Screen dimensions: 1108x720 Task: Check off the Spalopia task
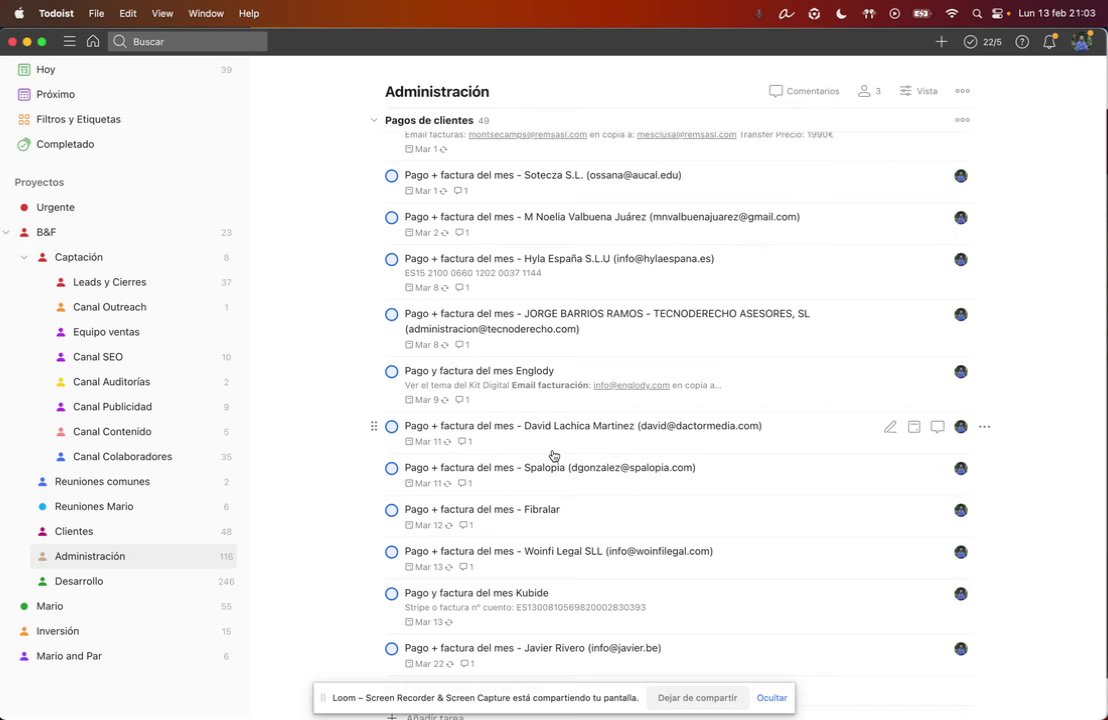click(x=391, y=468)
